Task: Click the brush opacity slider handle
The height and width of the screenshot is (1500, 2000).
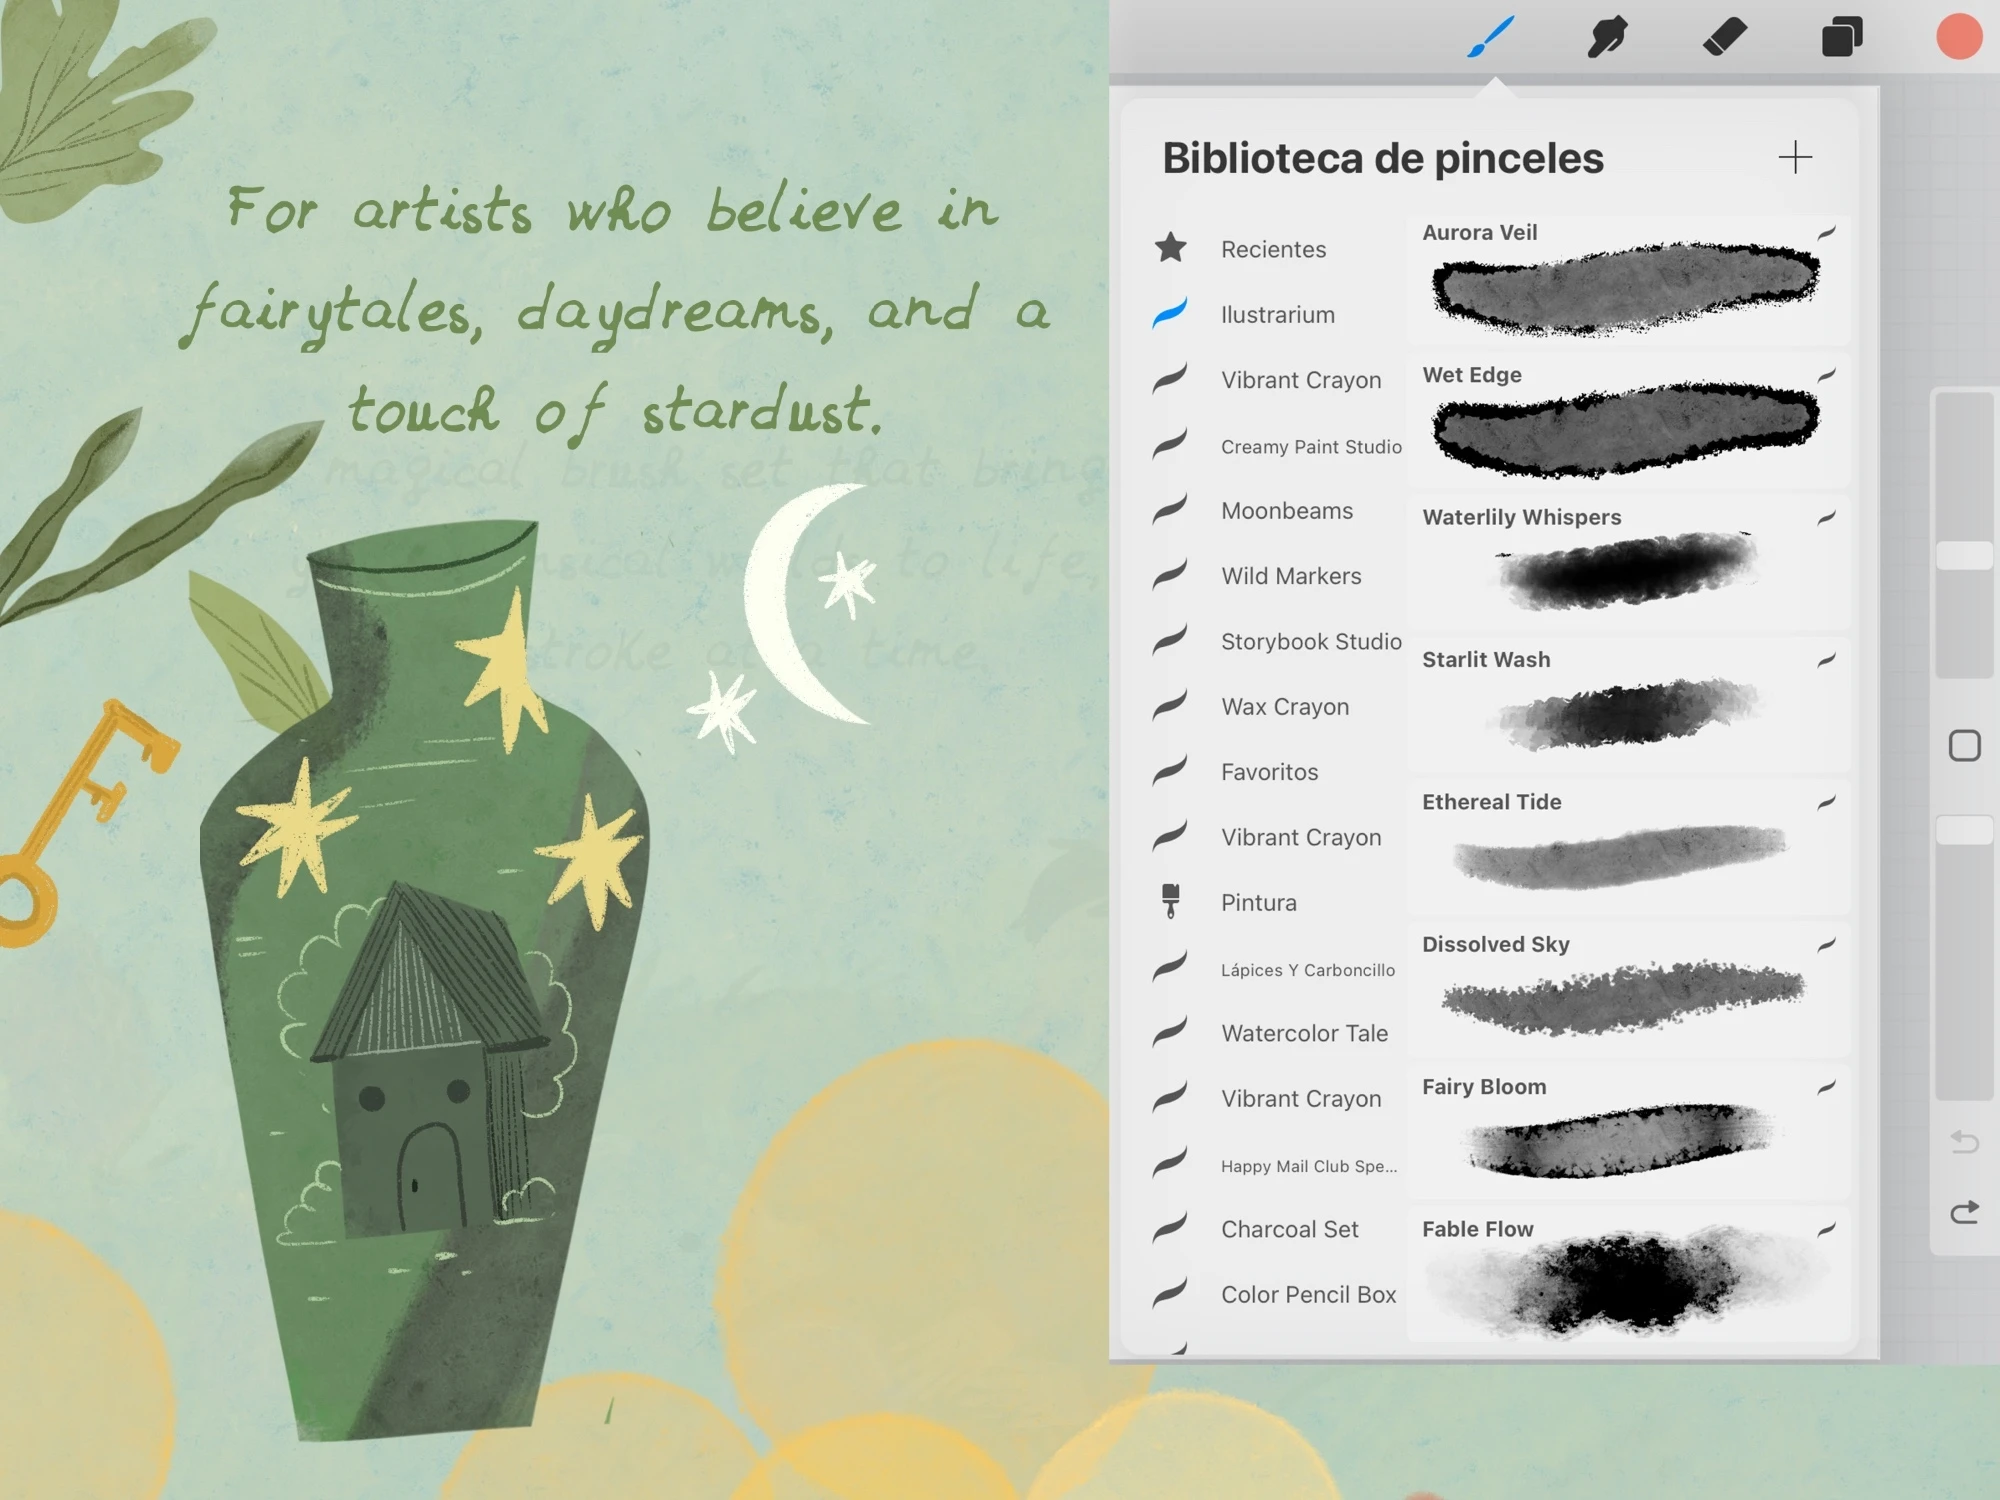Action: pos(1964,830)
